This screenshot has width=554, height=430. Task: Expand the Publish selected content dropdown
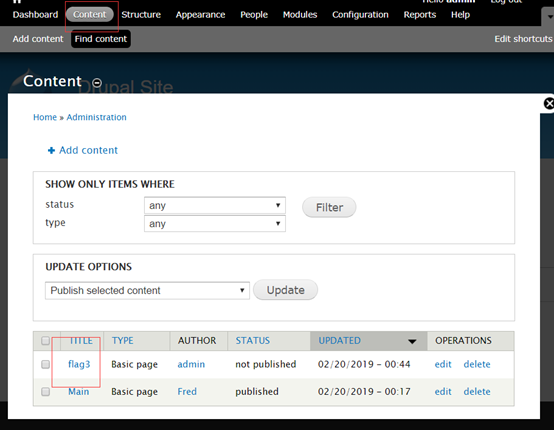(147, 290)
